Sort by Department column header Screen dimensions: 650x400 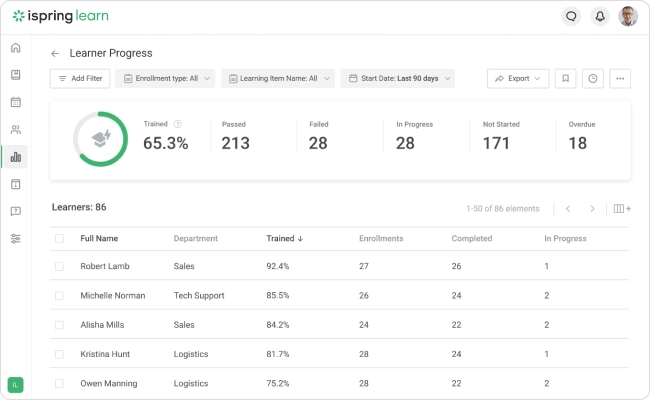point(196,238)
